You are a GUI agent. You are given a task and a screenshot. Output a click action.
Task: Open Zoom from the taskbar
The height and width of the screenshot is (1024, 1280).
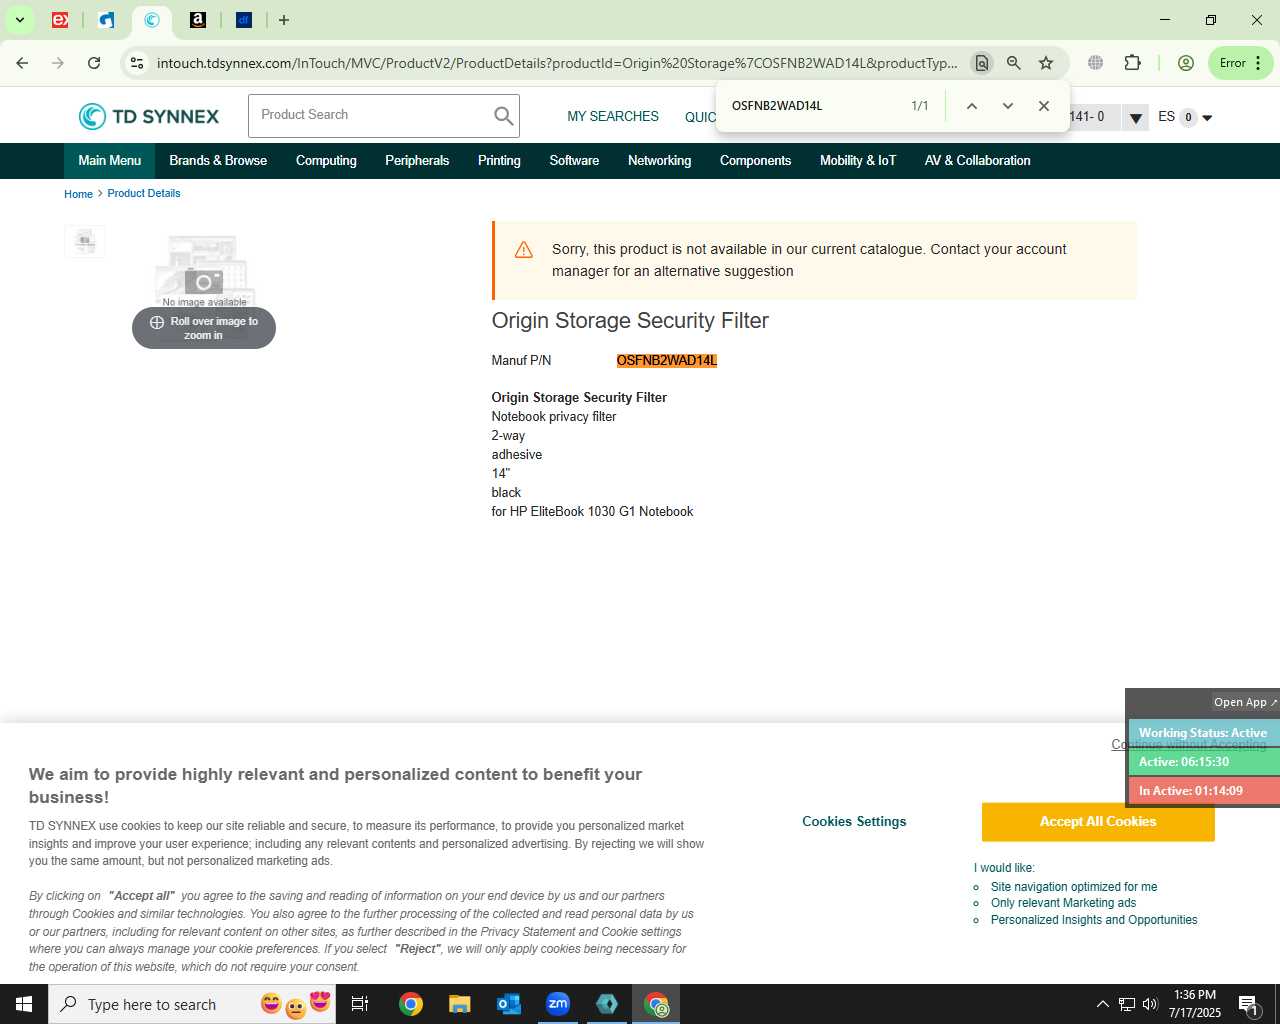(x=558, y=1004)
